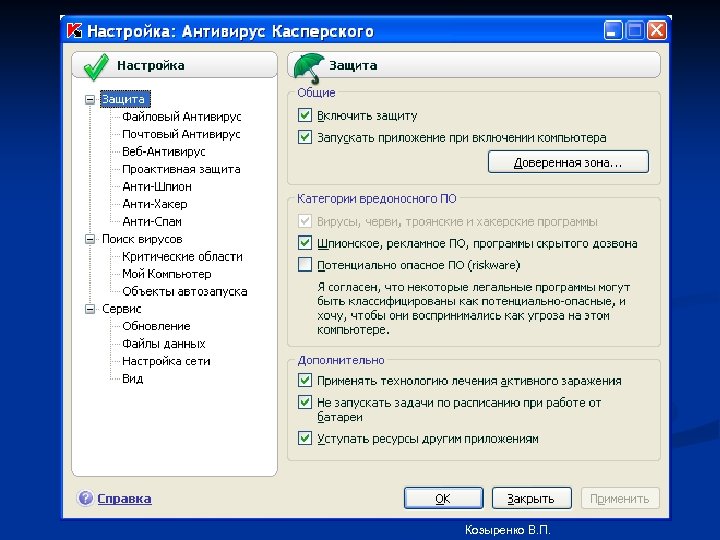
Task: Confirm settings with the OK button
Action: click(x=443, y=498)
